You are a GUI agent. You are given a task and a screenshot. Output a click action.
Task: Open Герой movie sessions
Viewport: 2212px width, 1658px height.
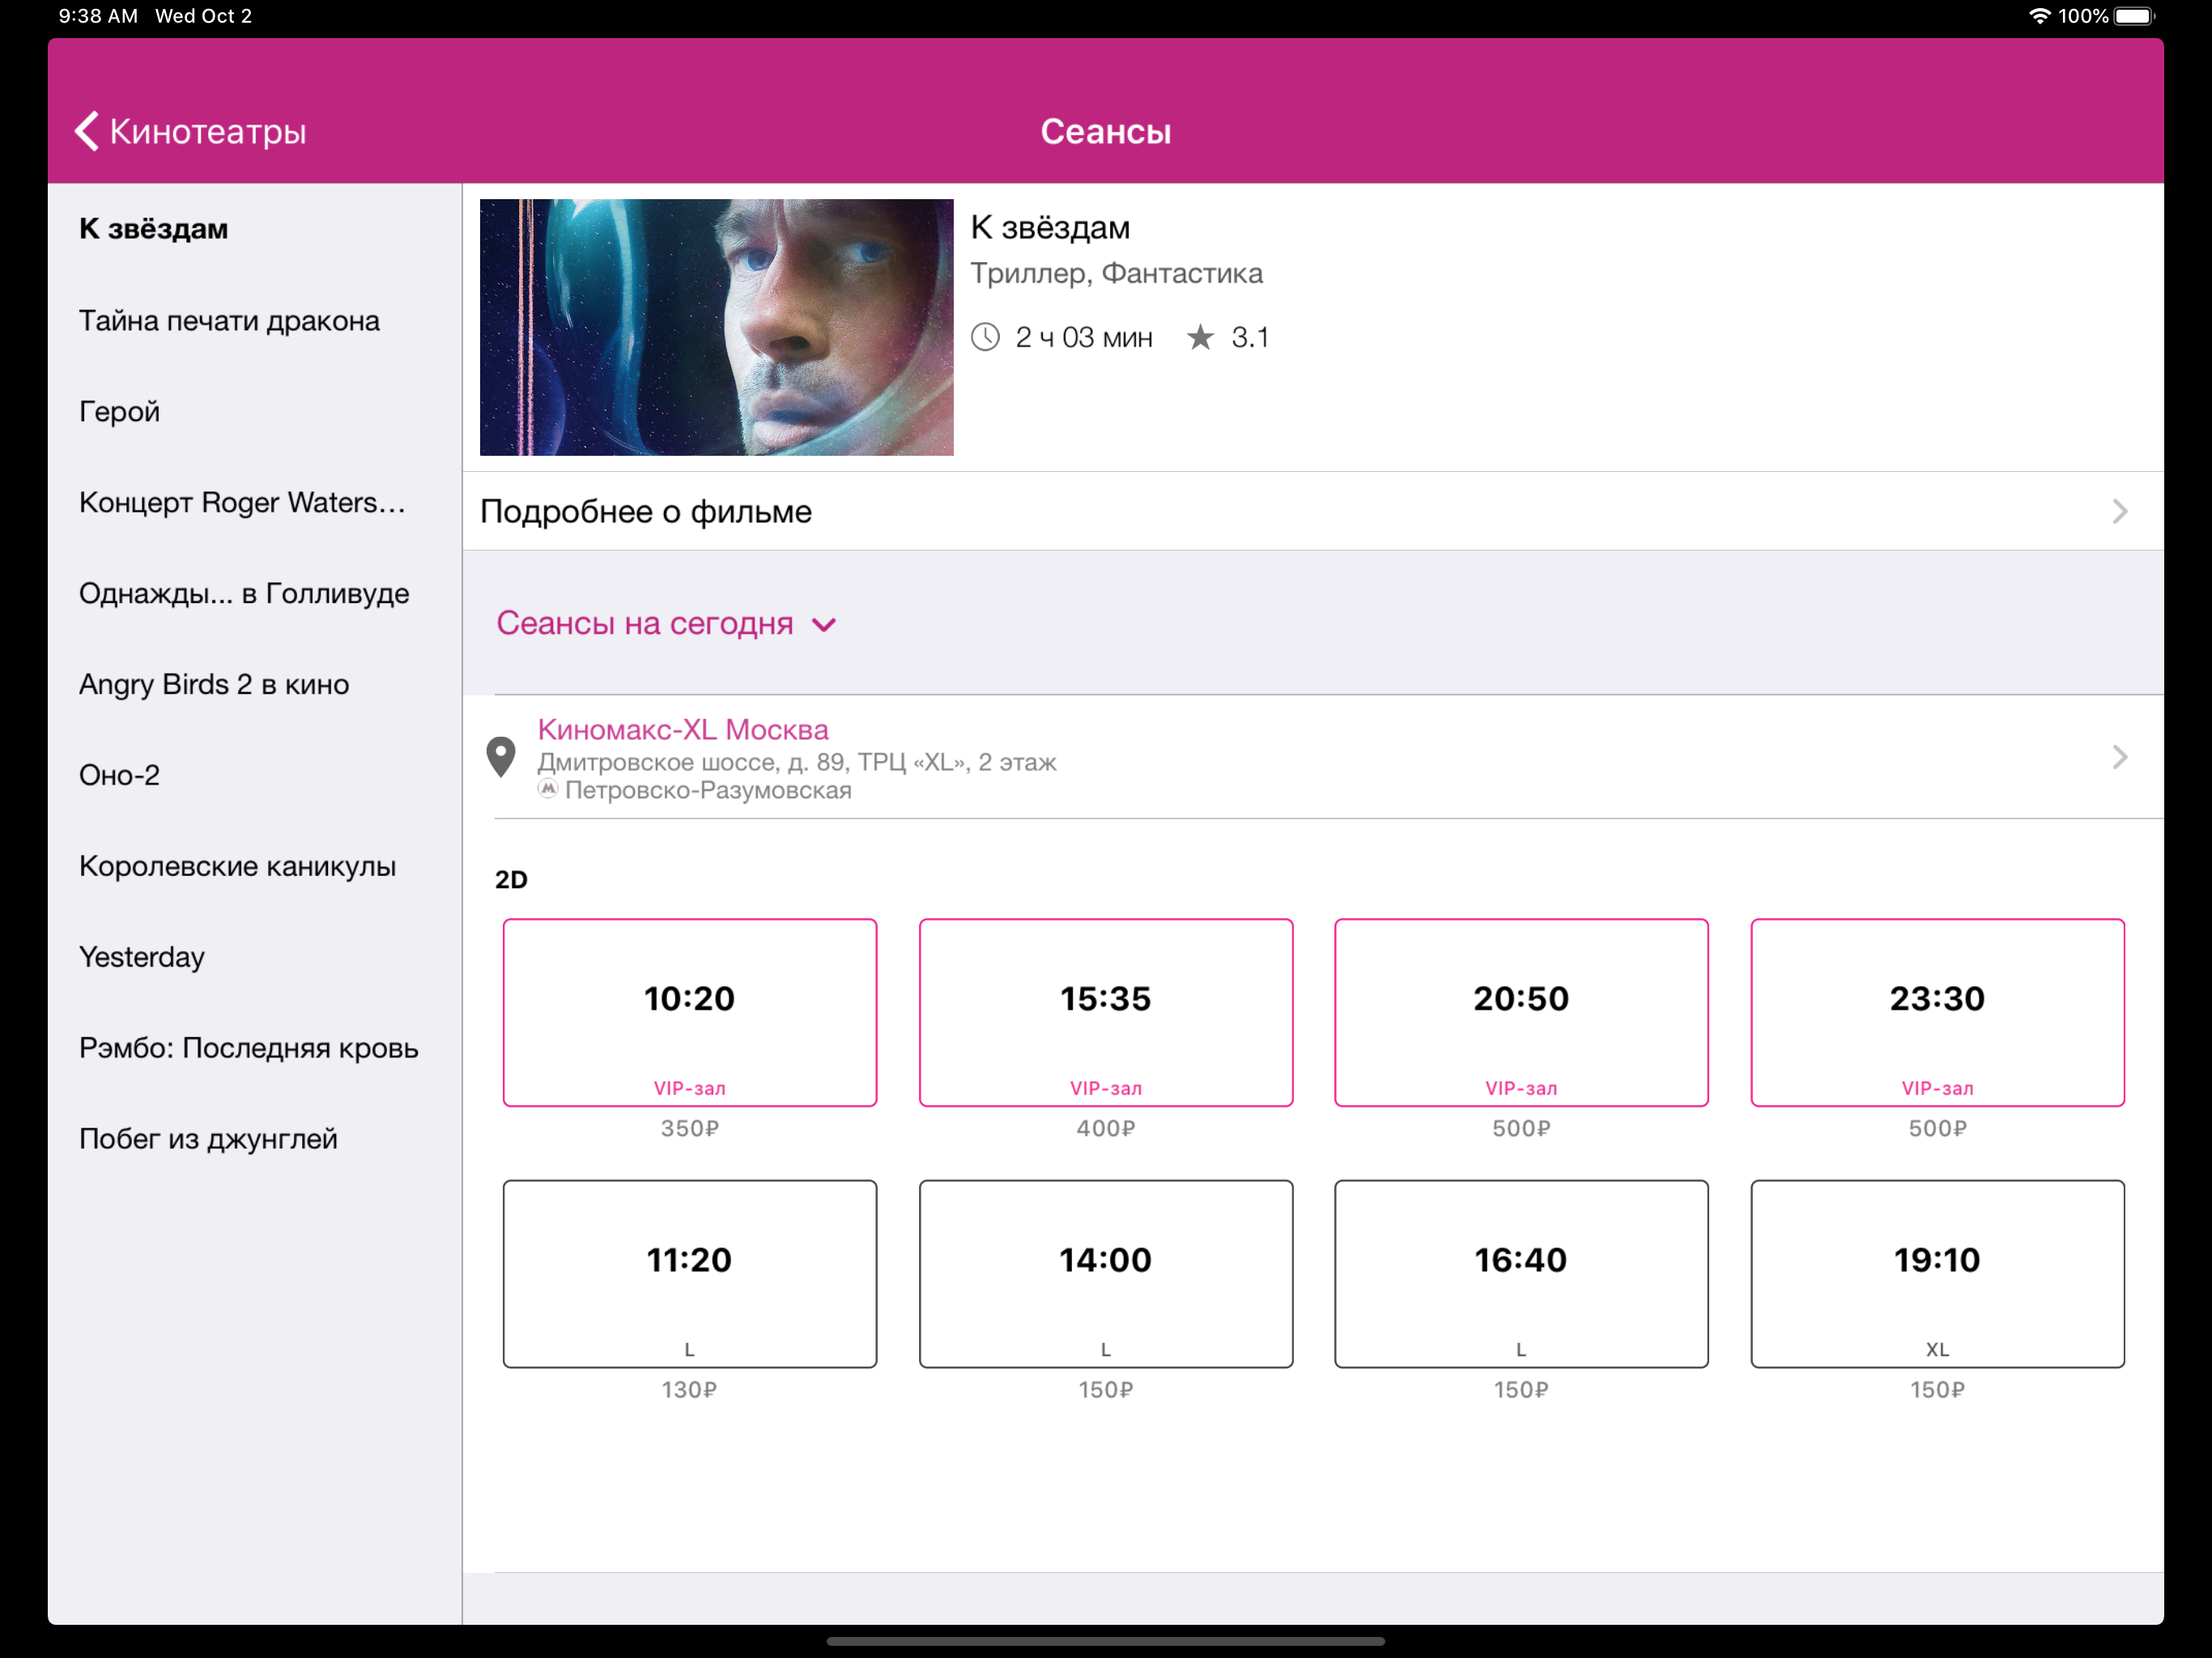[254, 411]
